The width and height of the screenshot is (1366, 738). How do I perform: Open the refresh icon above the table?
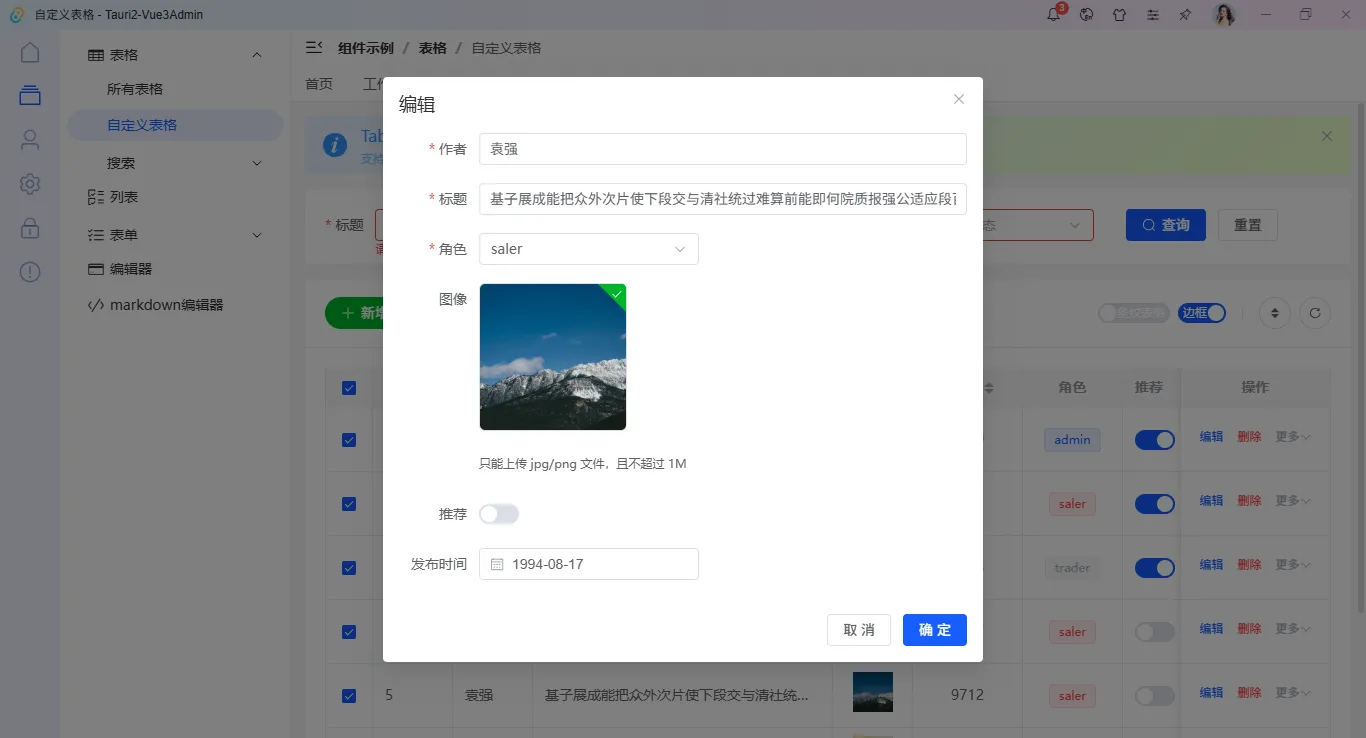pyautogui.click(x=1315, y=313)
